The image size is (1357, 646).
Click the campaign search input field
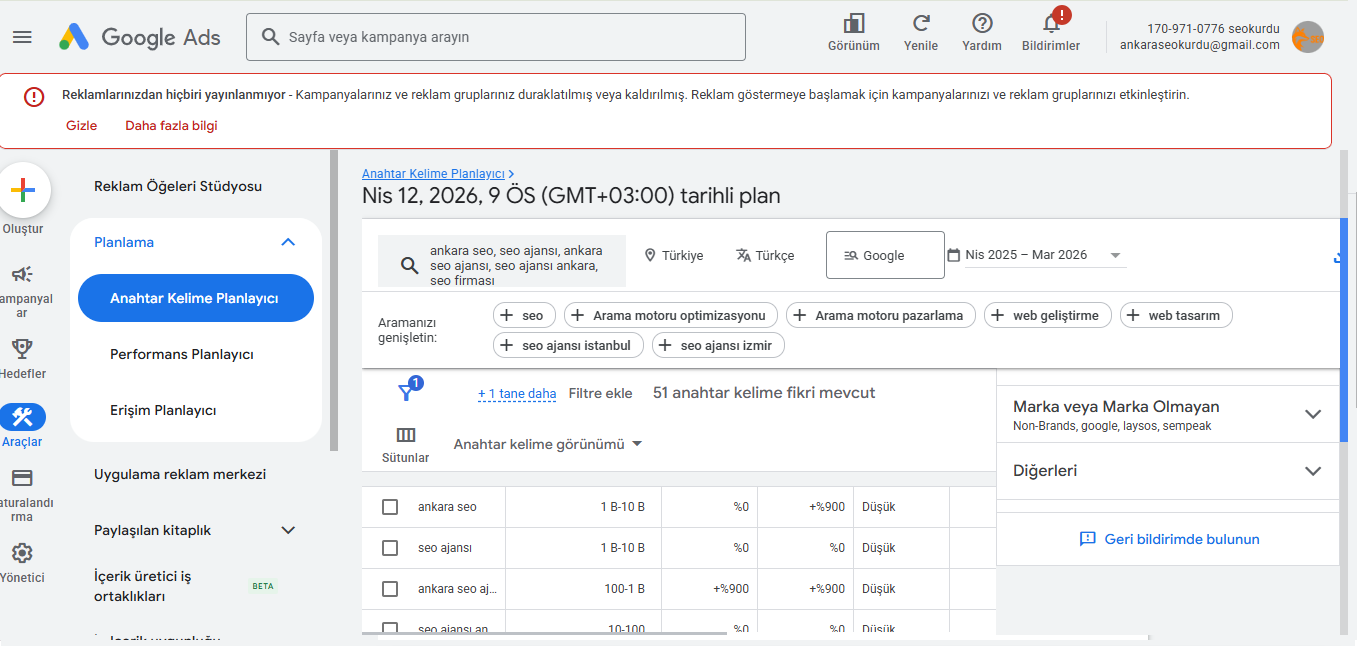[495, 37]
